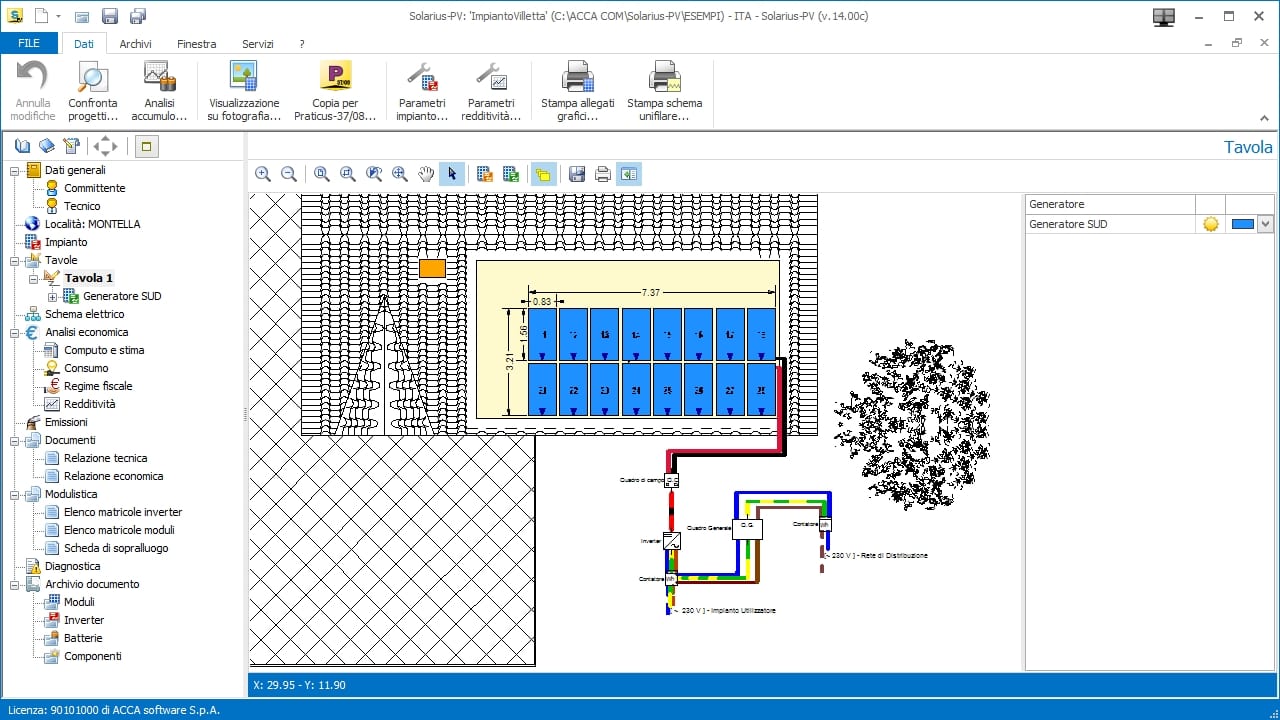1280x720 pixels.
Task: Collapse Modulistica tree node
Action: pyautogui.click(x=16, y=494)
